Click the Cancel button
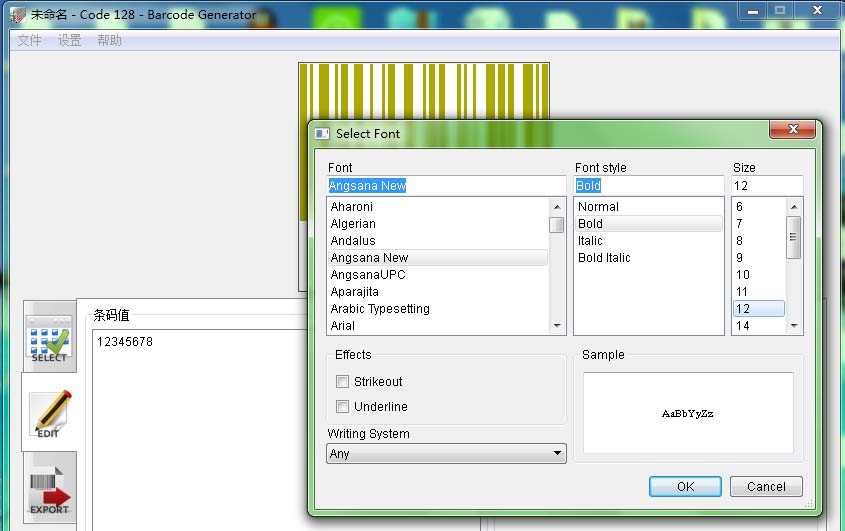This screenshot has width=845, height=531. tap(766, 486)
